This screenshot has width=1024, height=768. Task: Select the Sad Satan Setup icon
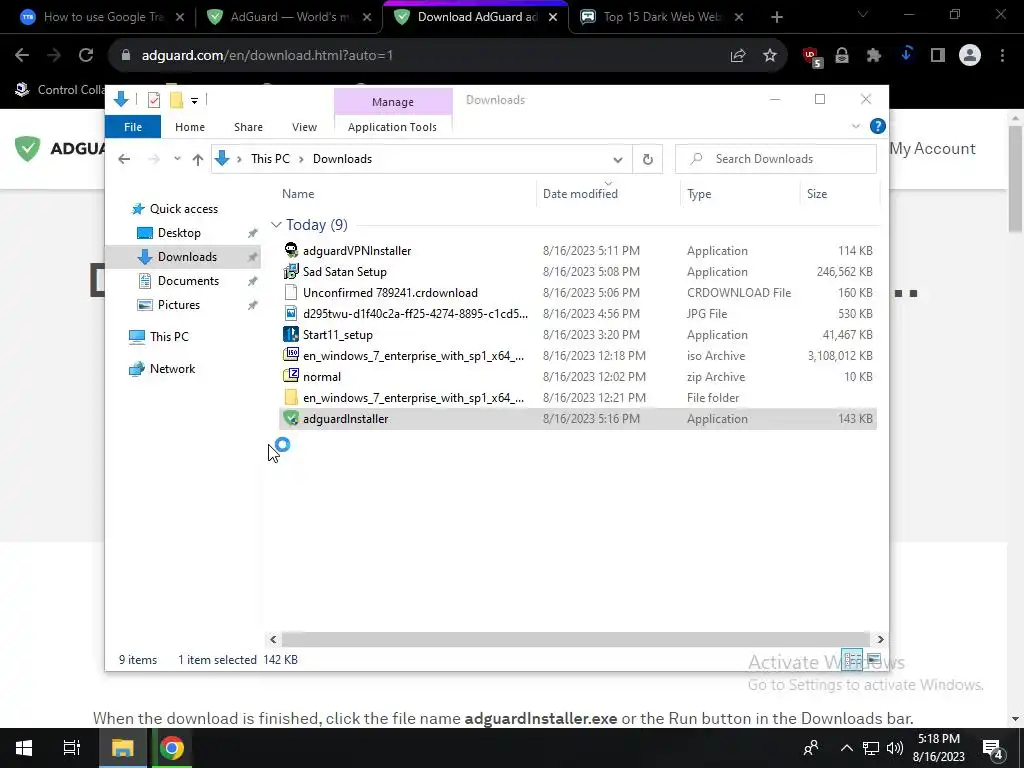291,272
